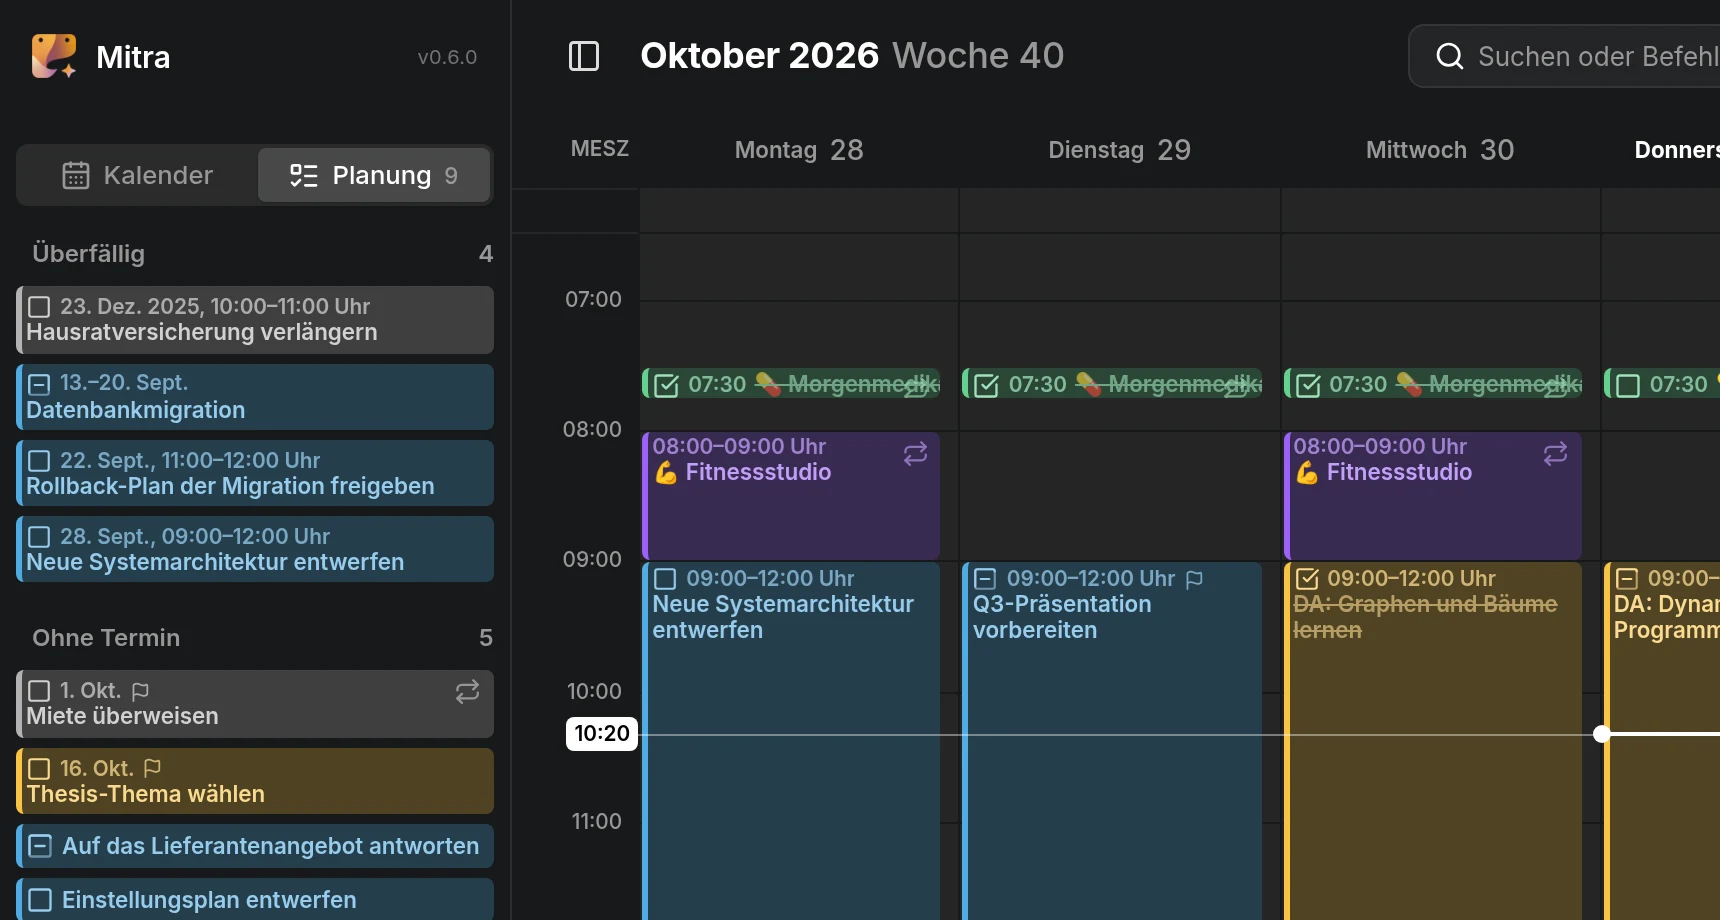Click the search magnifier icon
Screen dimensions: 1720x920
click(1450, 56)
